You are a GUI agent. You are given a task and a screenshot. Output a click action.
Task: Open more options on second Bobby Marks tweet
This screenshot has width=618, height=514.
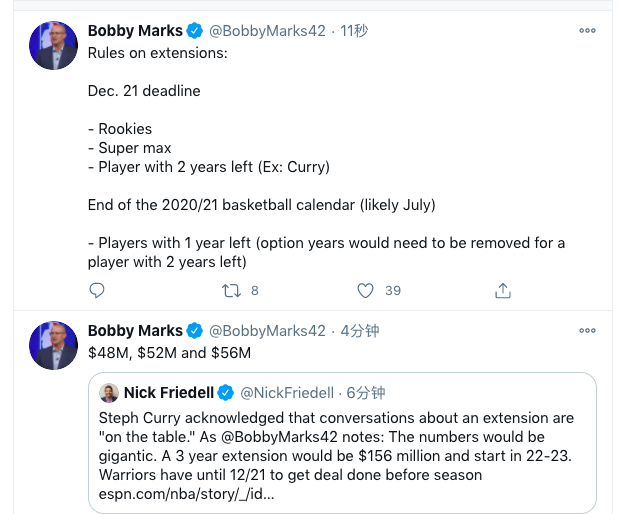click(x=587, y=330)
